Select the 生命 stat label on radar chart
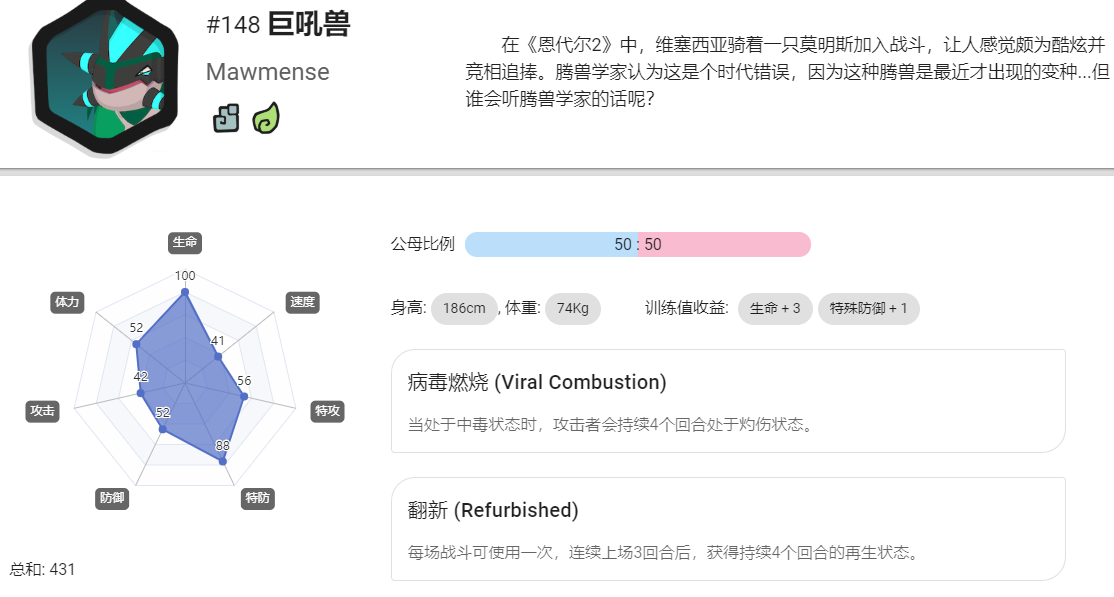 point(185,242)
